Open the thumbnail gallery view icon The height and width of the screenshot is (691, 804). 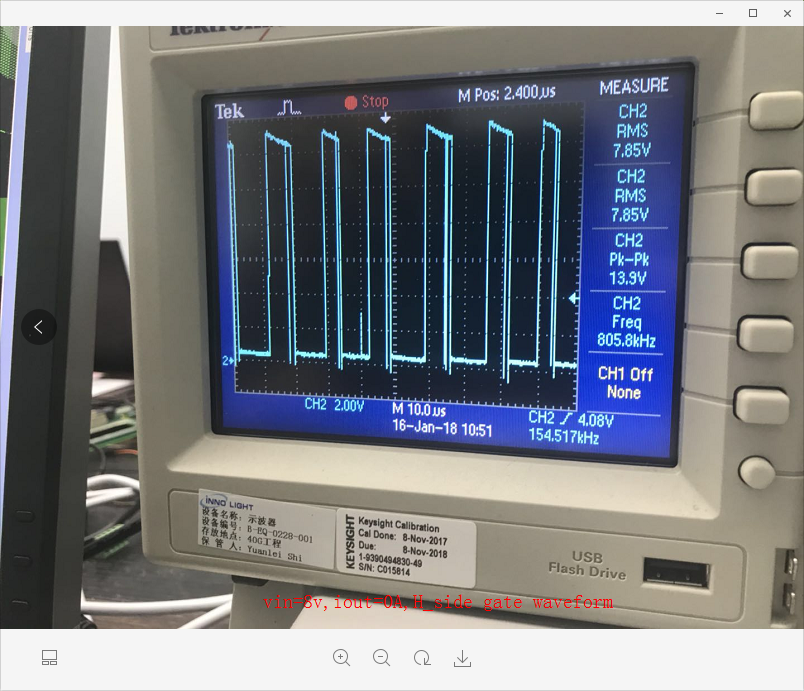(x=49, y=658)
